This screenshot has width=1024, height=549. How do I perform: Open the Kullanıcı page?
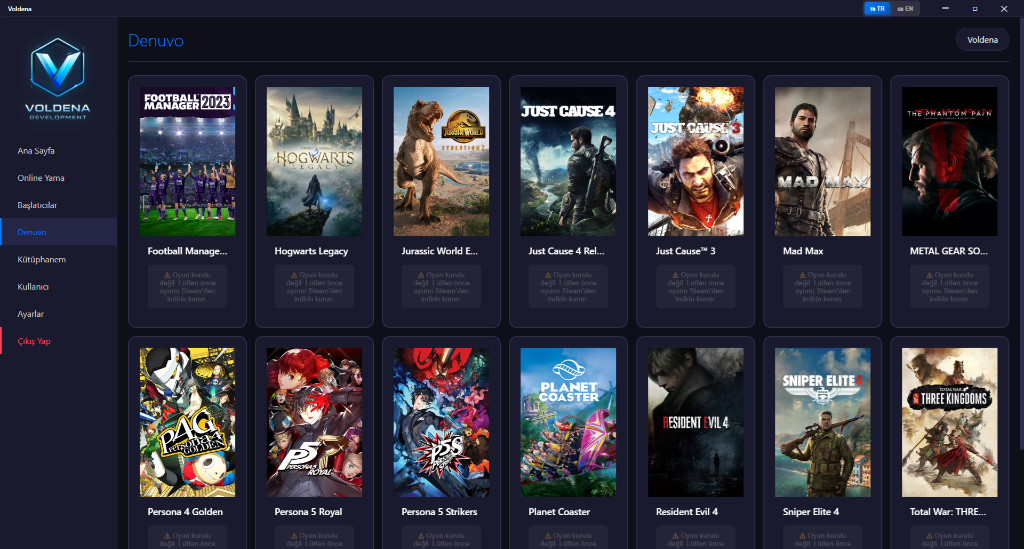click(x=59, y=287)
